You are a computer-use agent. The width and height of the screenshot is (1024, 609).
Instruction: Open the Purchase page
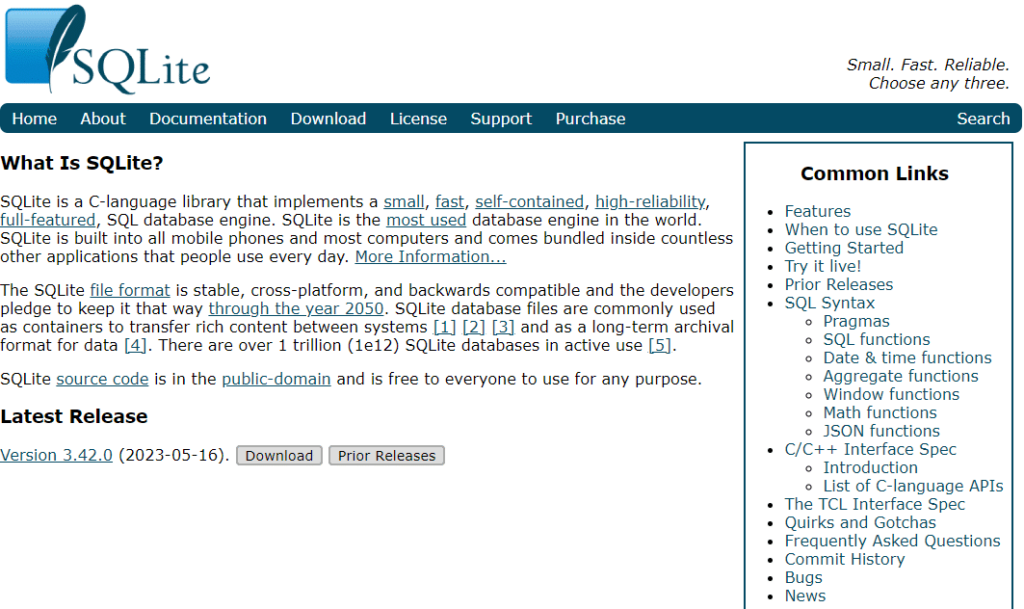coord(590,118)
